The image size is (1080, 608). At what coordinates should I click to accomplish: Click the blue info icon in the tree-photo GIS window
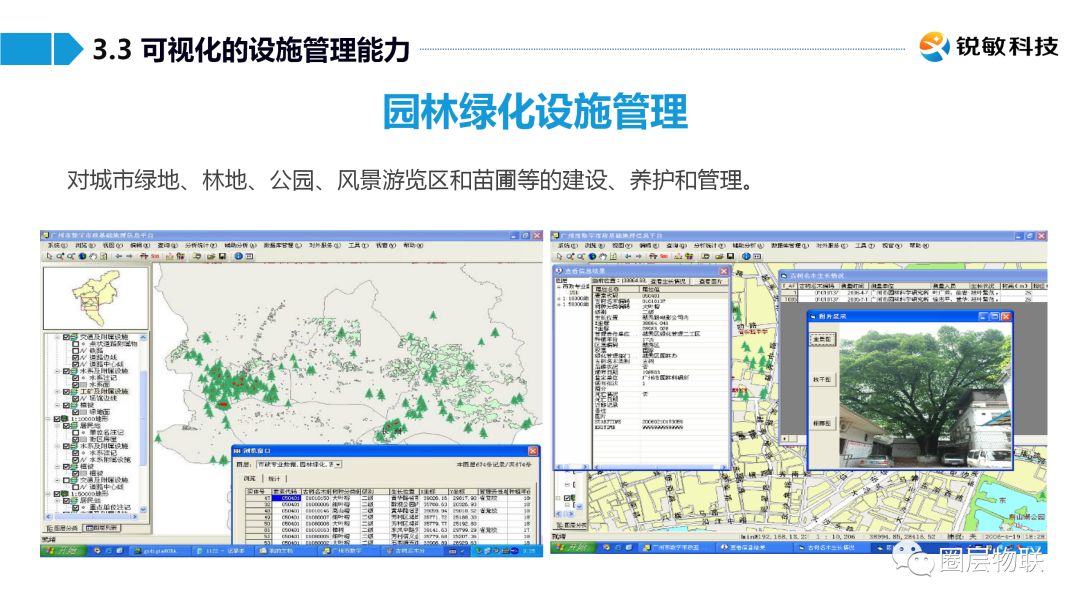coord(746,257)
